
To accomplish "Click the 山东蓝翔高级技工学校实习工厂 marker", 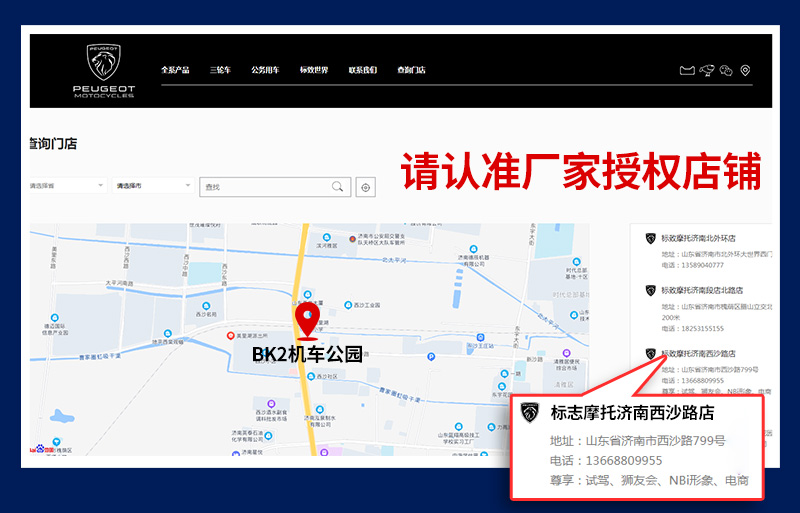I will pyautogui.click(x=458, y=427).
